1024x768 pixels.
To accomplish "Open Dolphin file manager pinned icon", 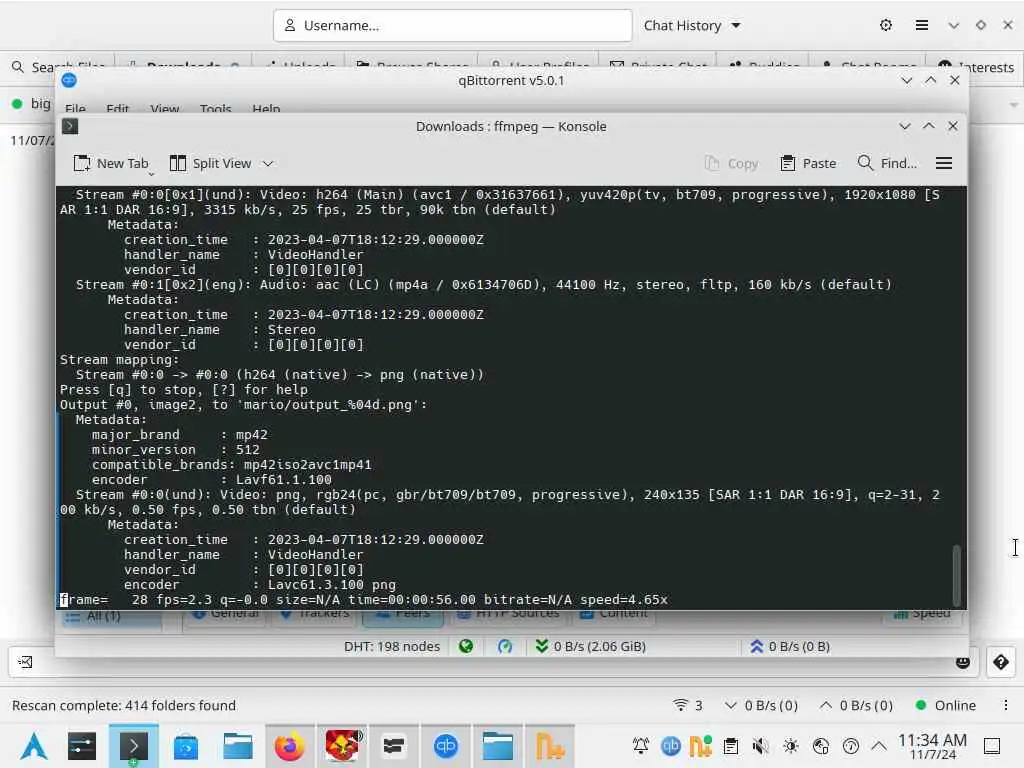I will pyautogui.click(x=237, y=746).
